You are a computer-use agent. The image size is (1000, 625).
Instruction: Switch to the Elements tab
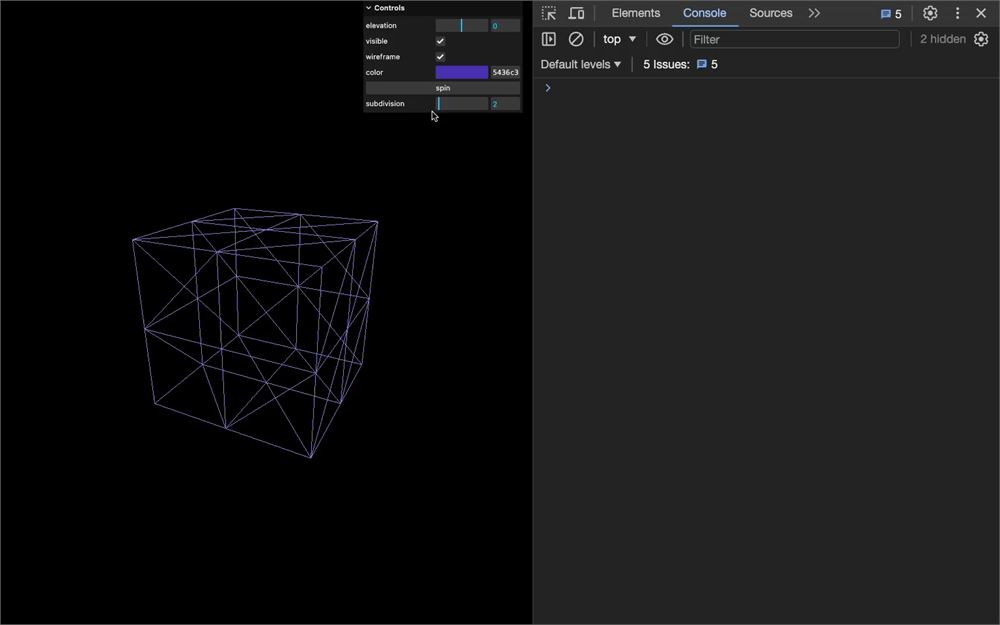(635, 13)
